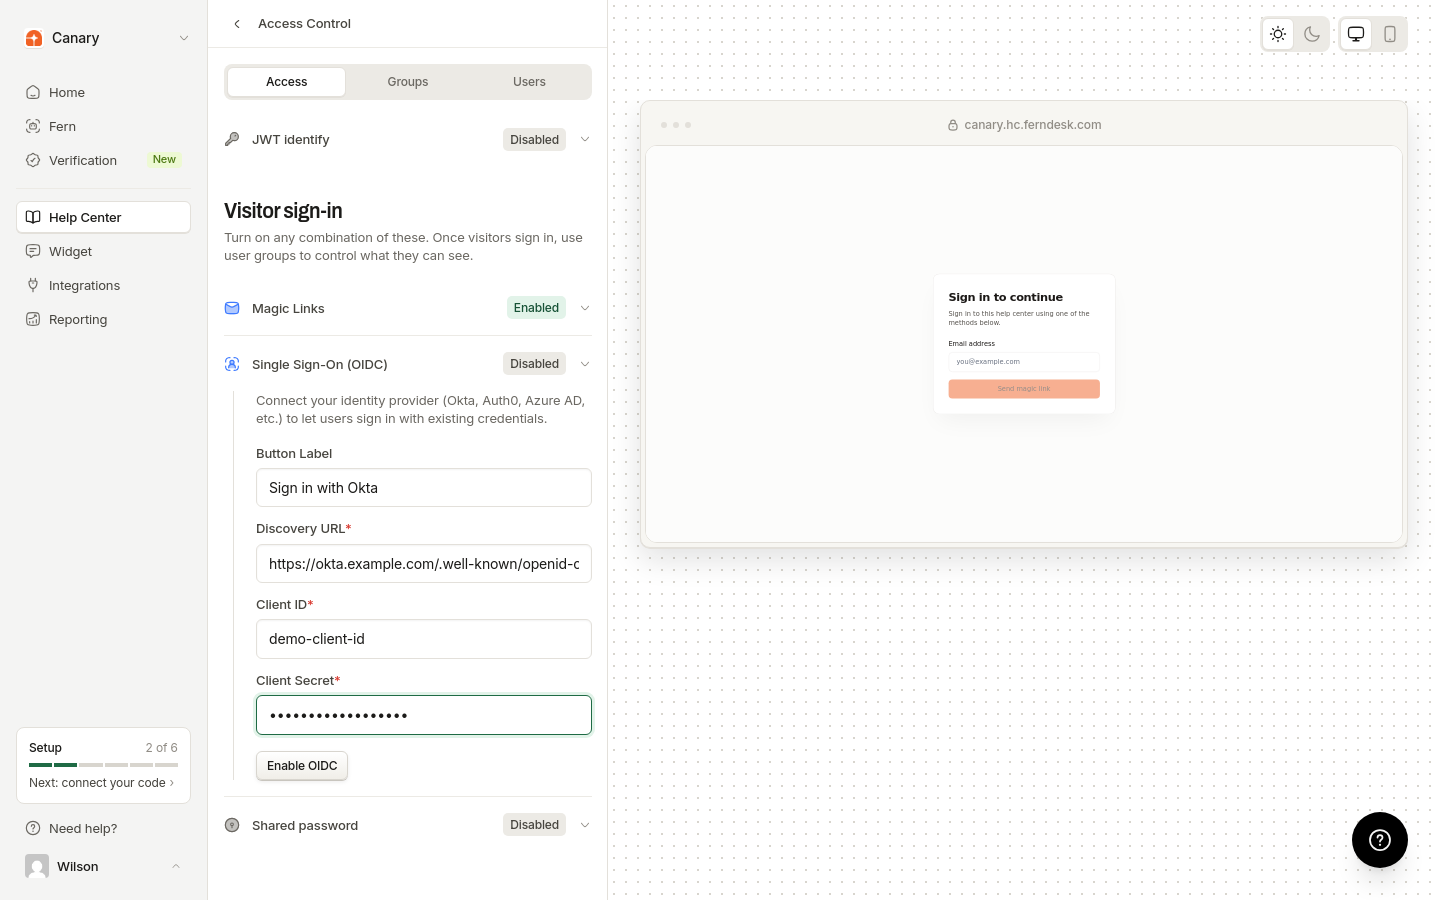This screenshot has height=900, width=1440.
Task: Click the Home house icon
Action: (33, 92)
